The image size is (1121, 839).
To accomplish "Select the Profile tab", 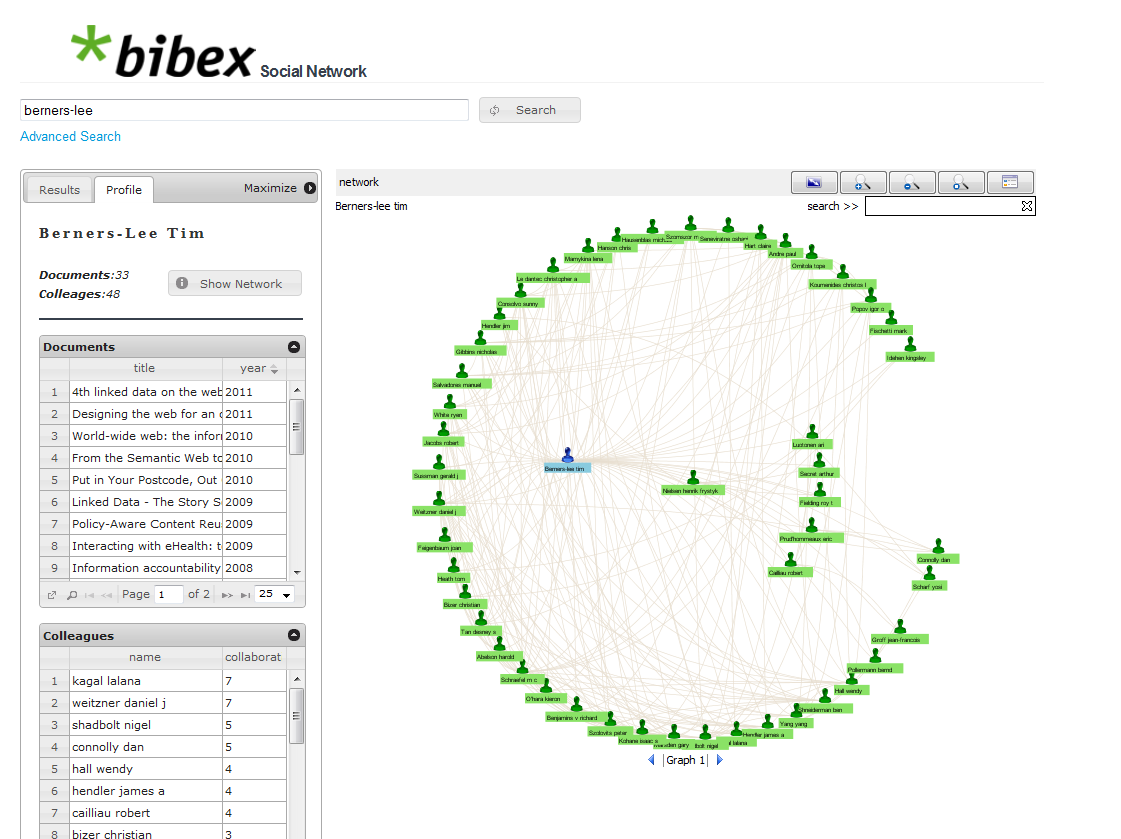I will [x=124, y=190].
